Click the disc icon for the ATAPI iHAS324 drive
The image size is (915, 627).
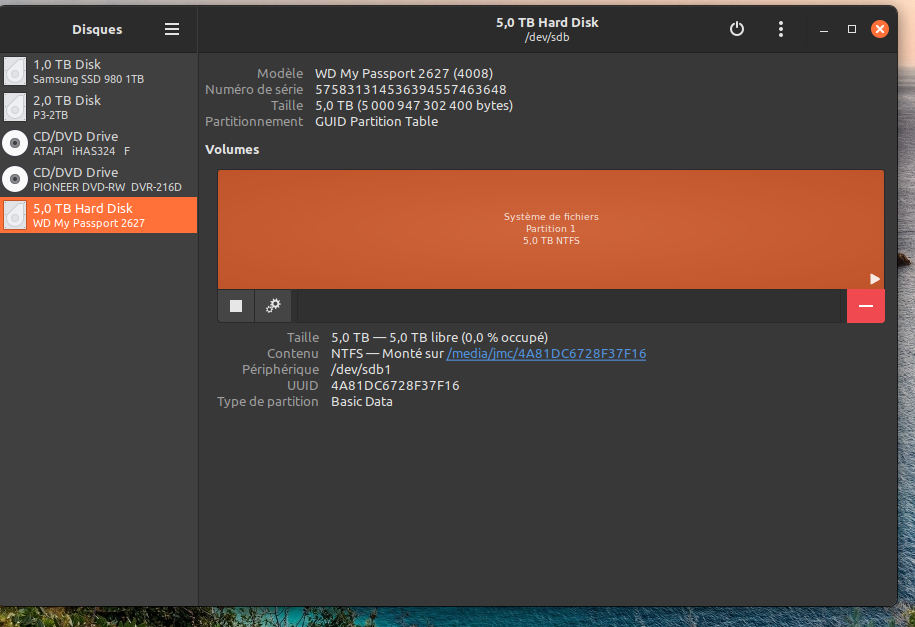click(15, 143)
